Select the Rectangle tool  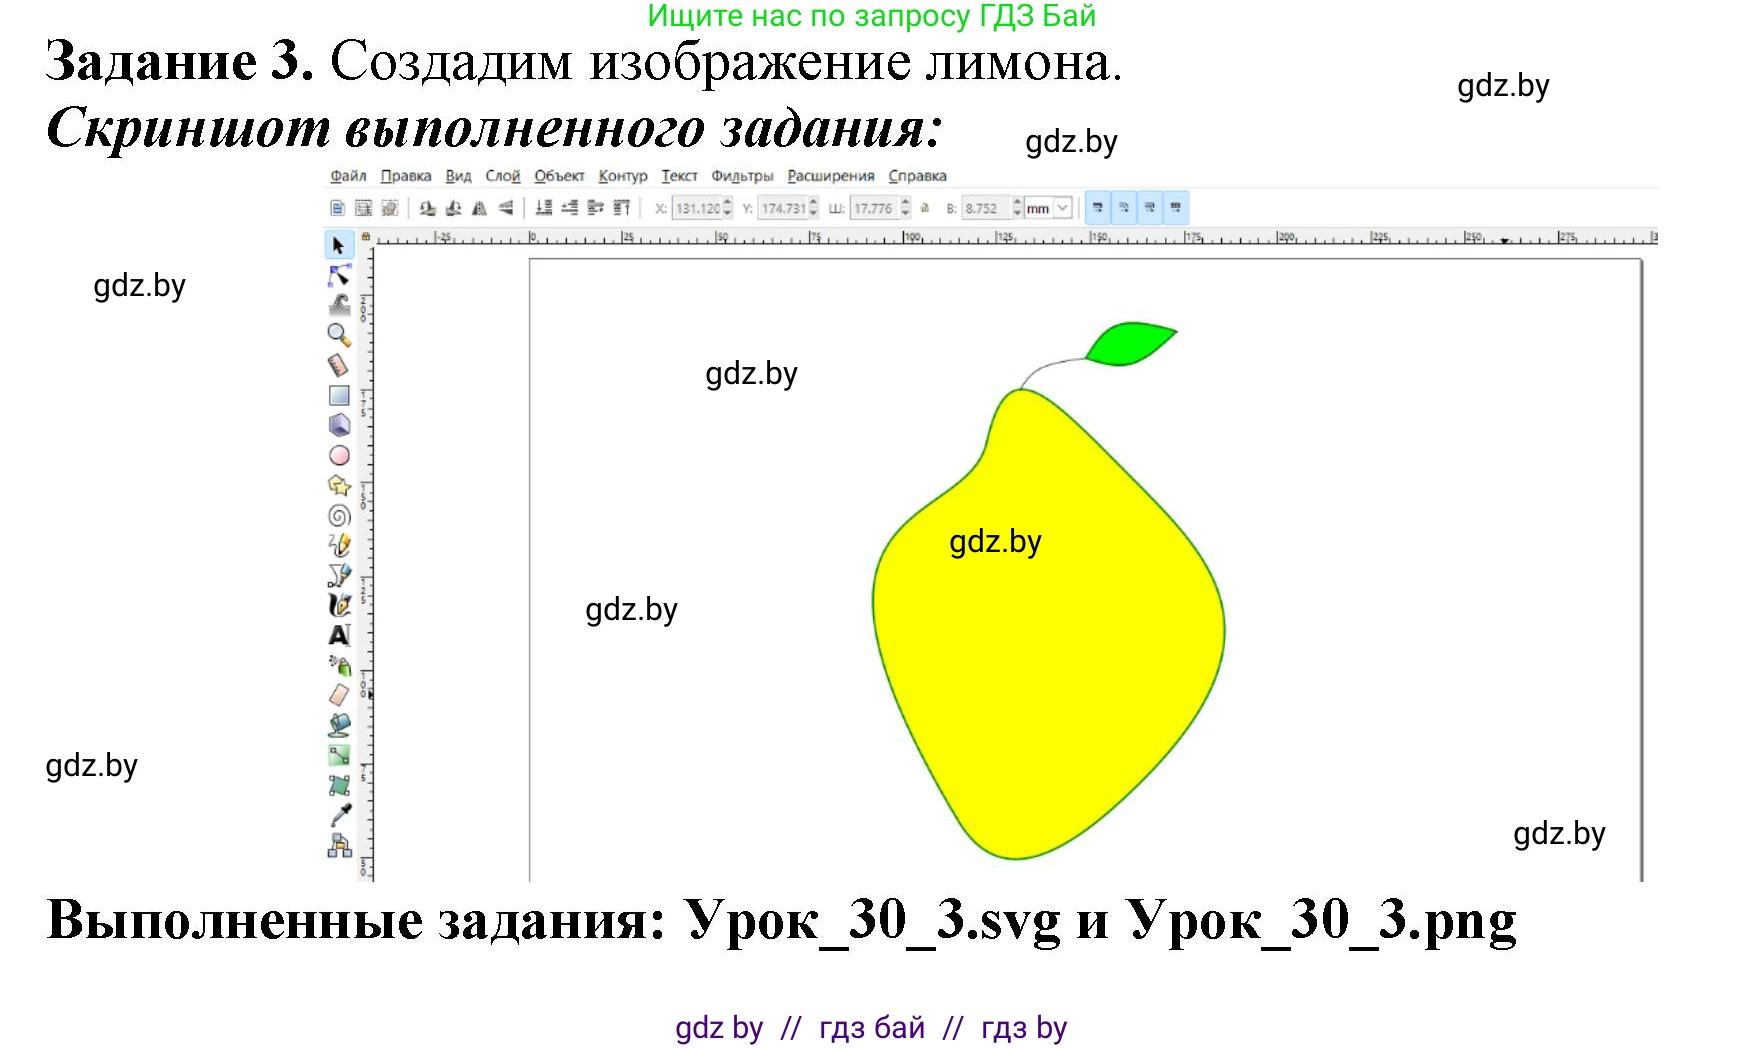click(340, 396)
